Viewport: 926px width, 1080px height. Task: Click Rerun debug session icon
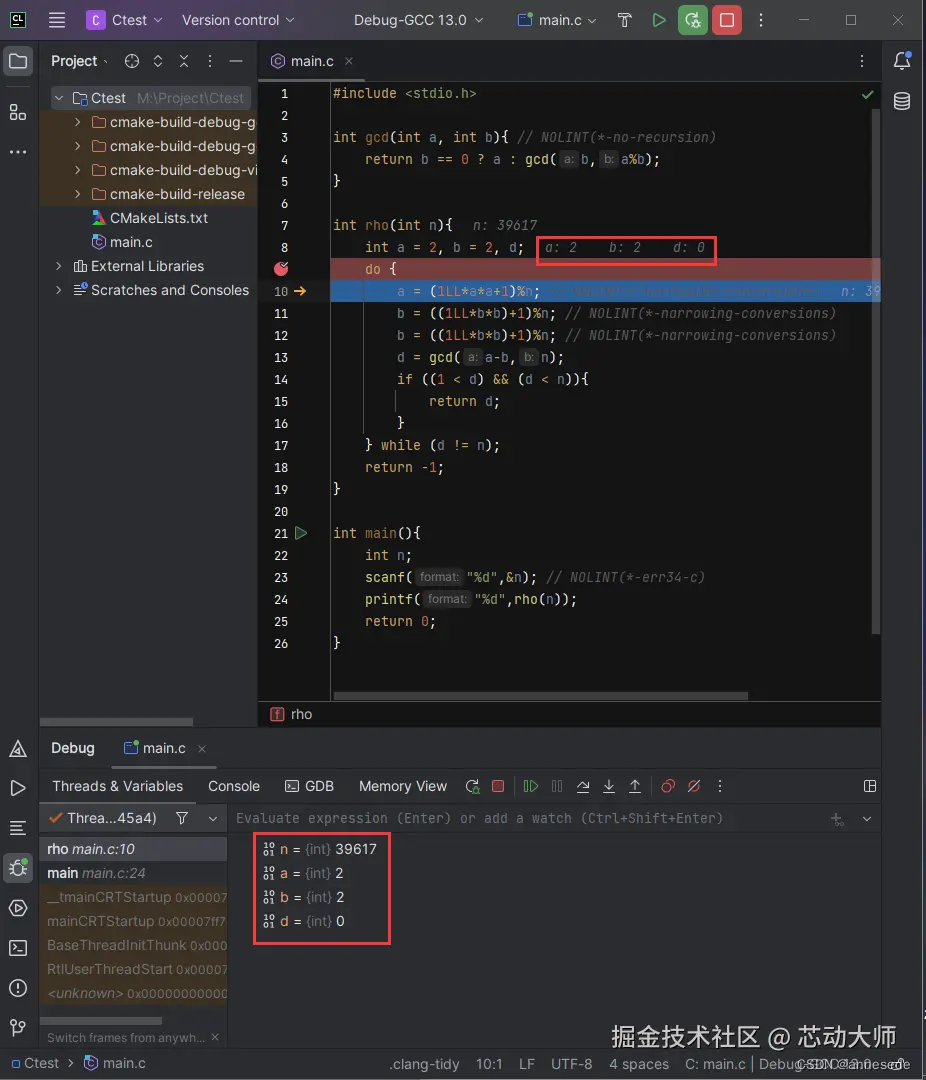[x=472, y=786]
